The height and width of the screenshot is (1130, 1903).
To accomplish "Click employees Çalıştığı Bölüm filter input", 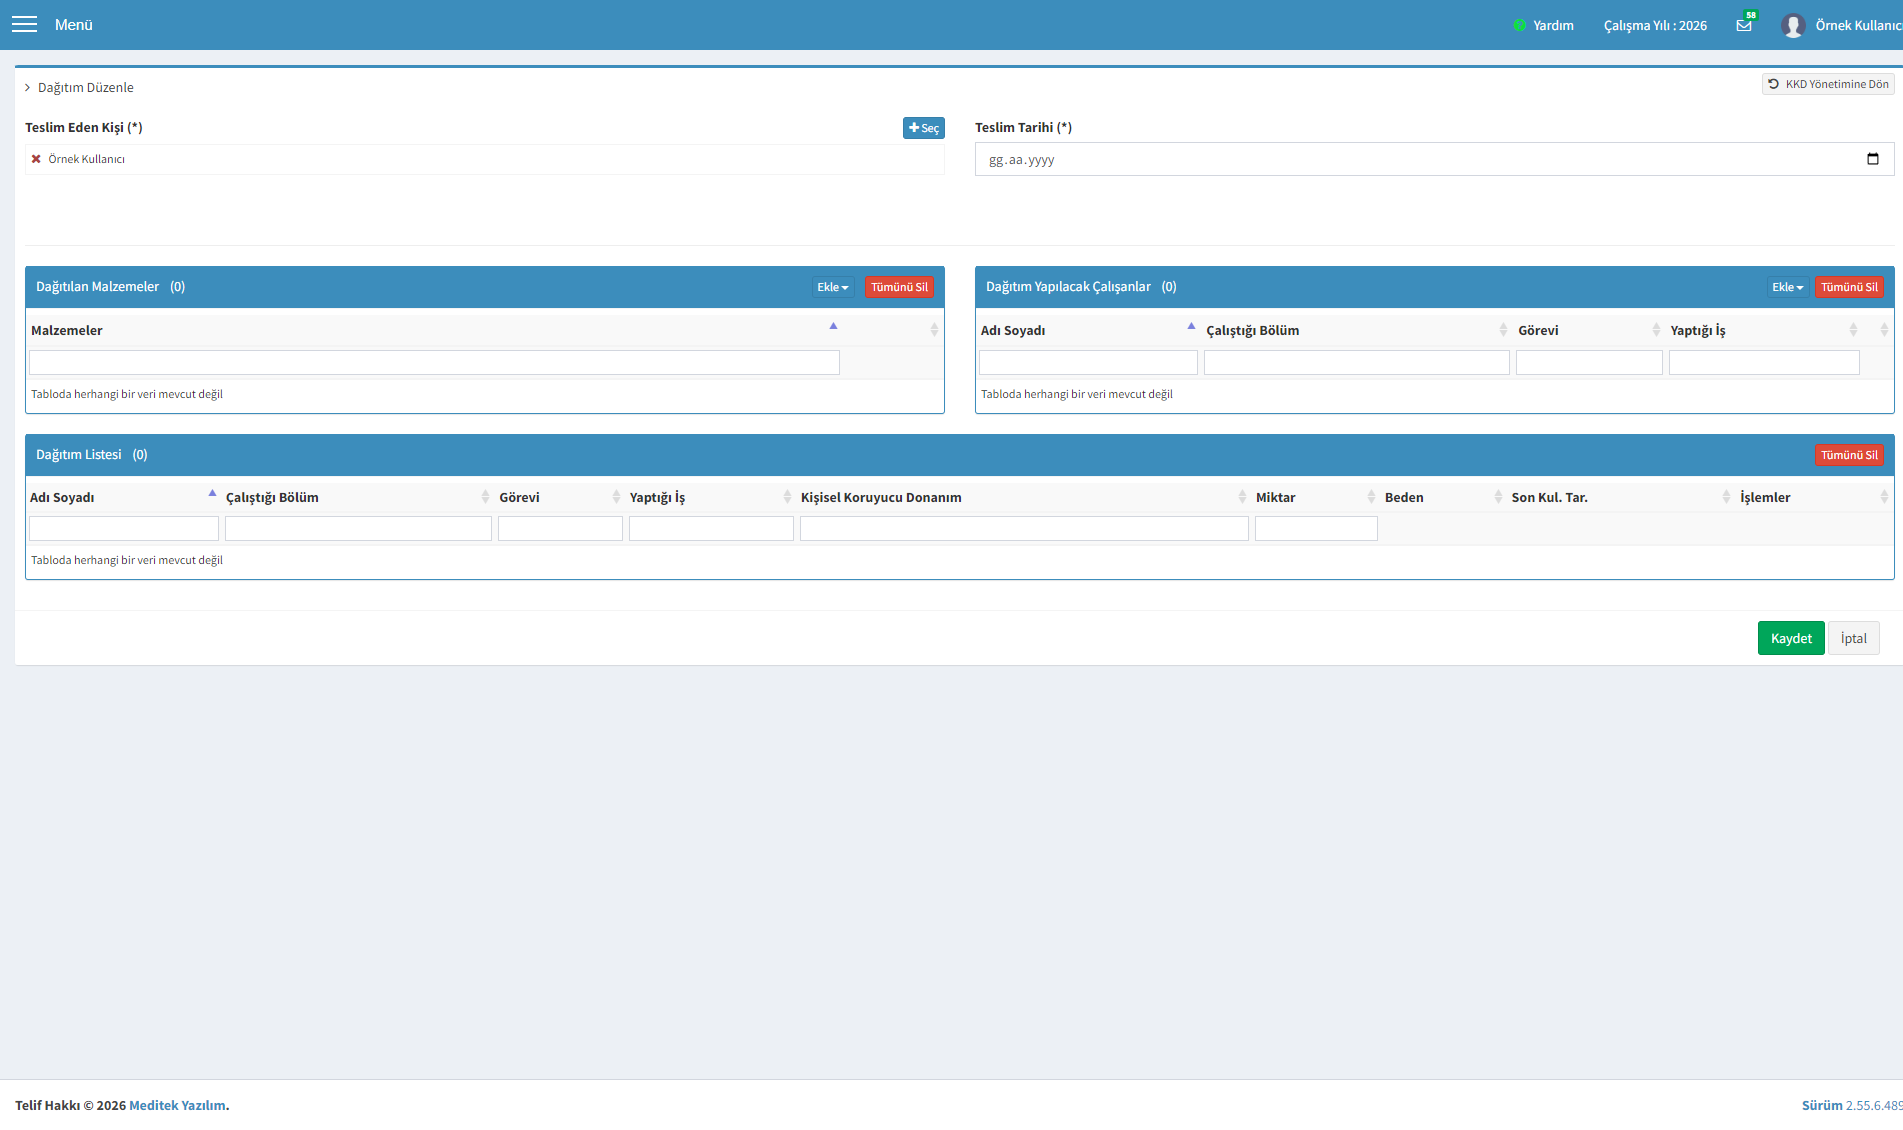I will (1356, 362).
